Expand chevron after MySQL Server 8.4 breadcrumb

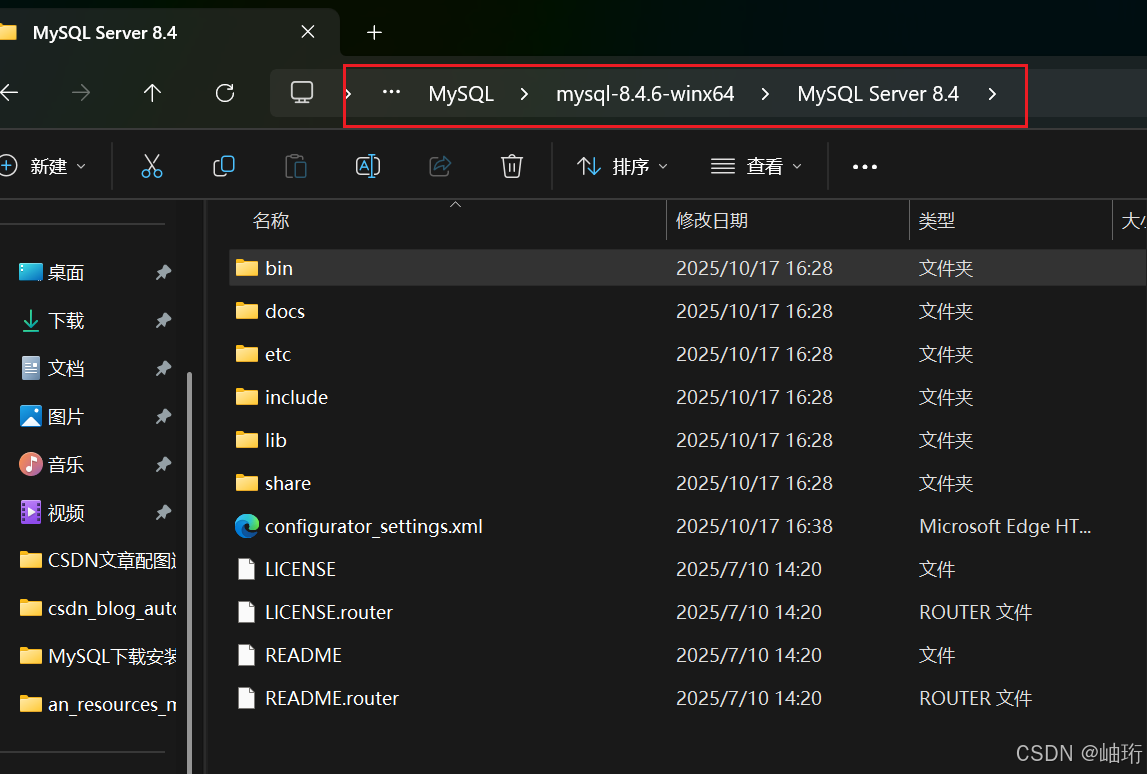coord(992,94)
